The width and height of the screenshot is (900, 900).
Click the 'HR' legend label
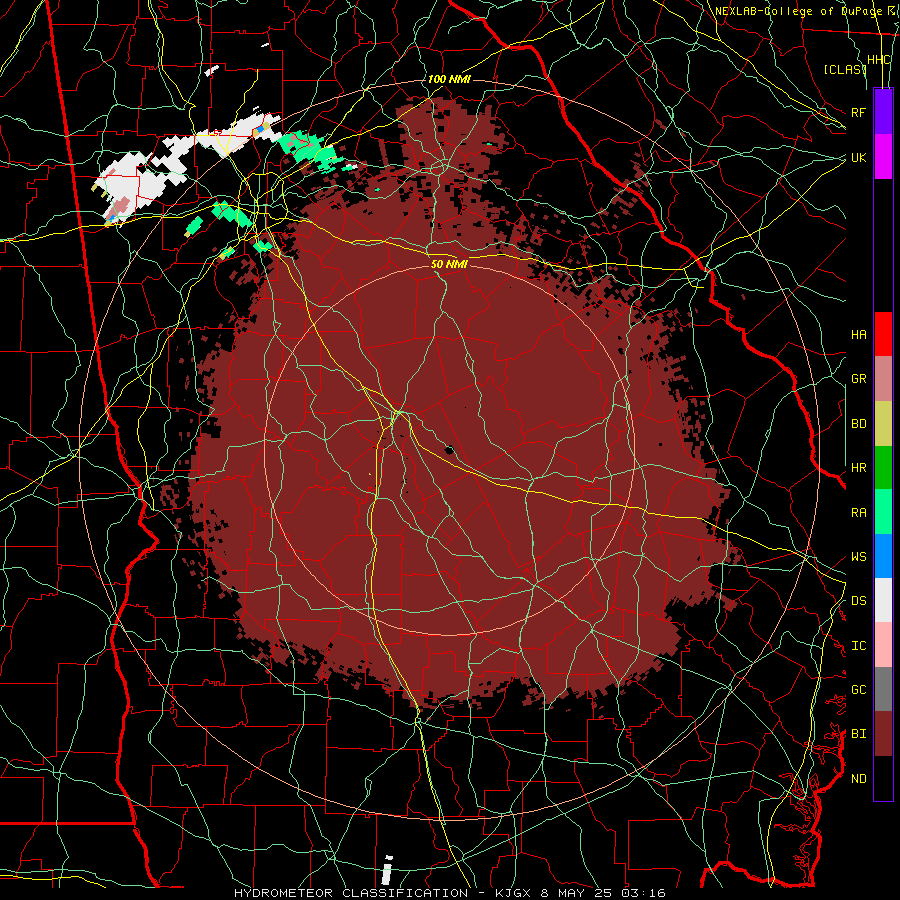858,468
